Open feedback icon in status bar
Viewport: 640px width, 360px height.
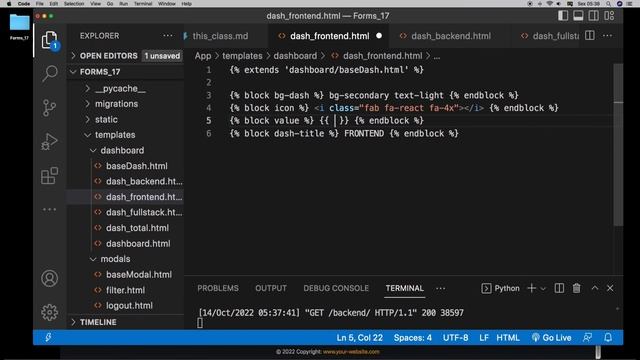(587, 338)
